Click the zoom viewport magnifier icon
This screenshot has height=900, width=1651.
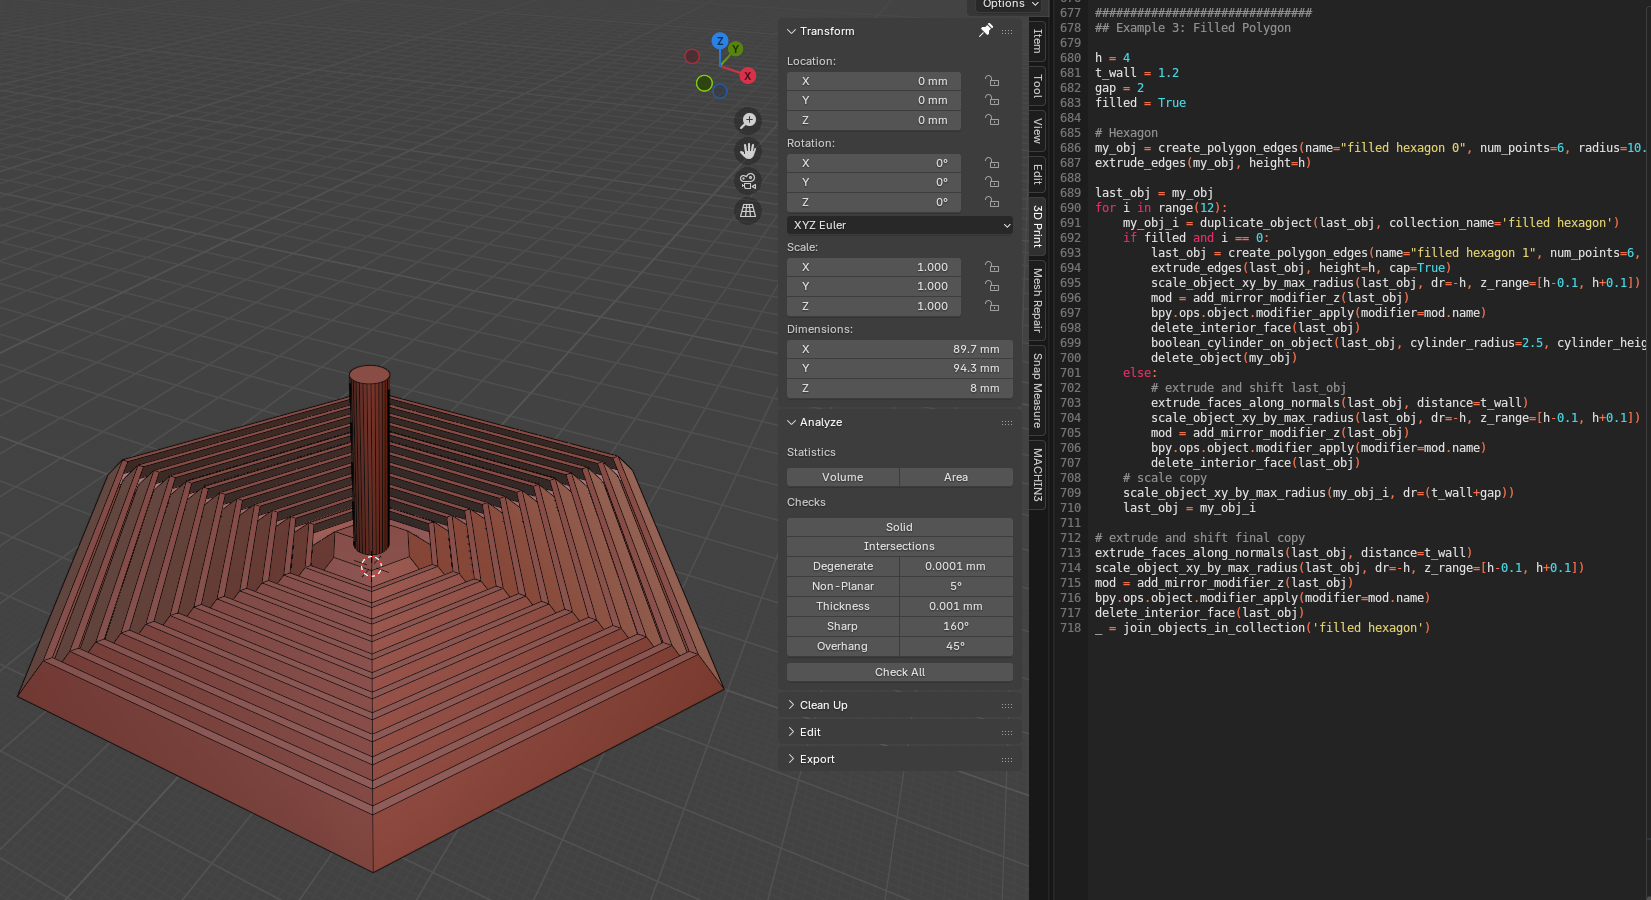click(x=748, y=121)
